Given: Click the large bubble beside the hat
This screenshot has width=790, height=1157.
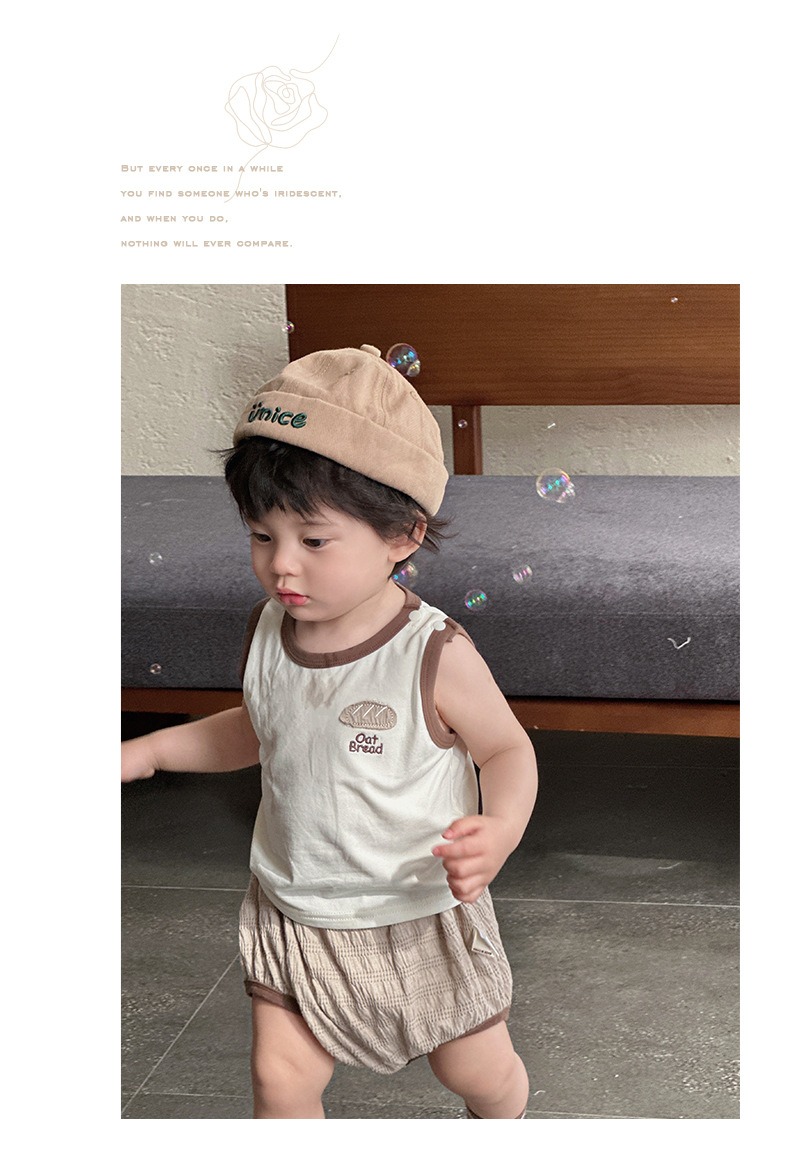Looking at the screenshot, I should tap(403, 359).
